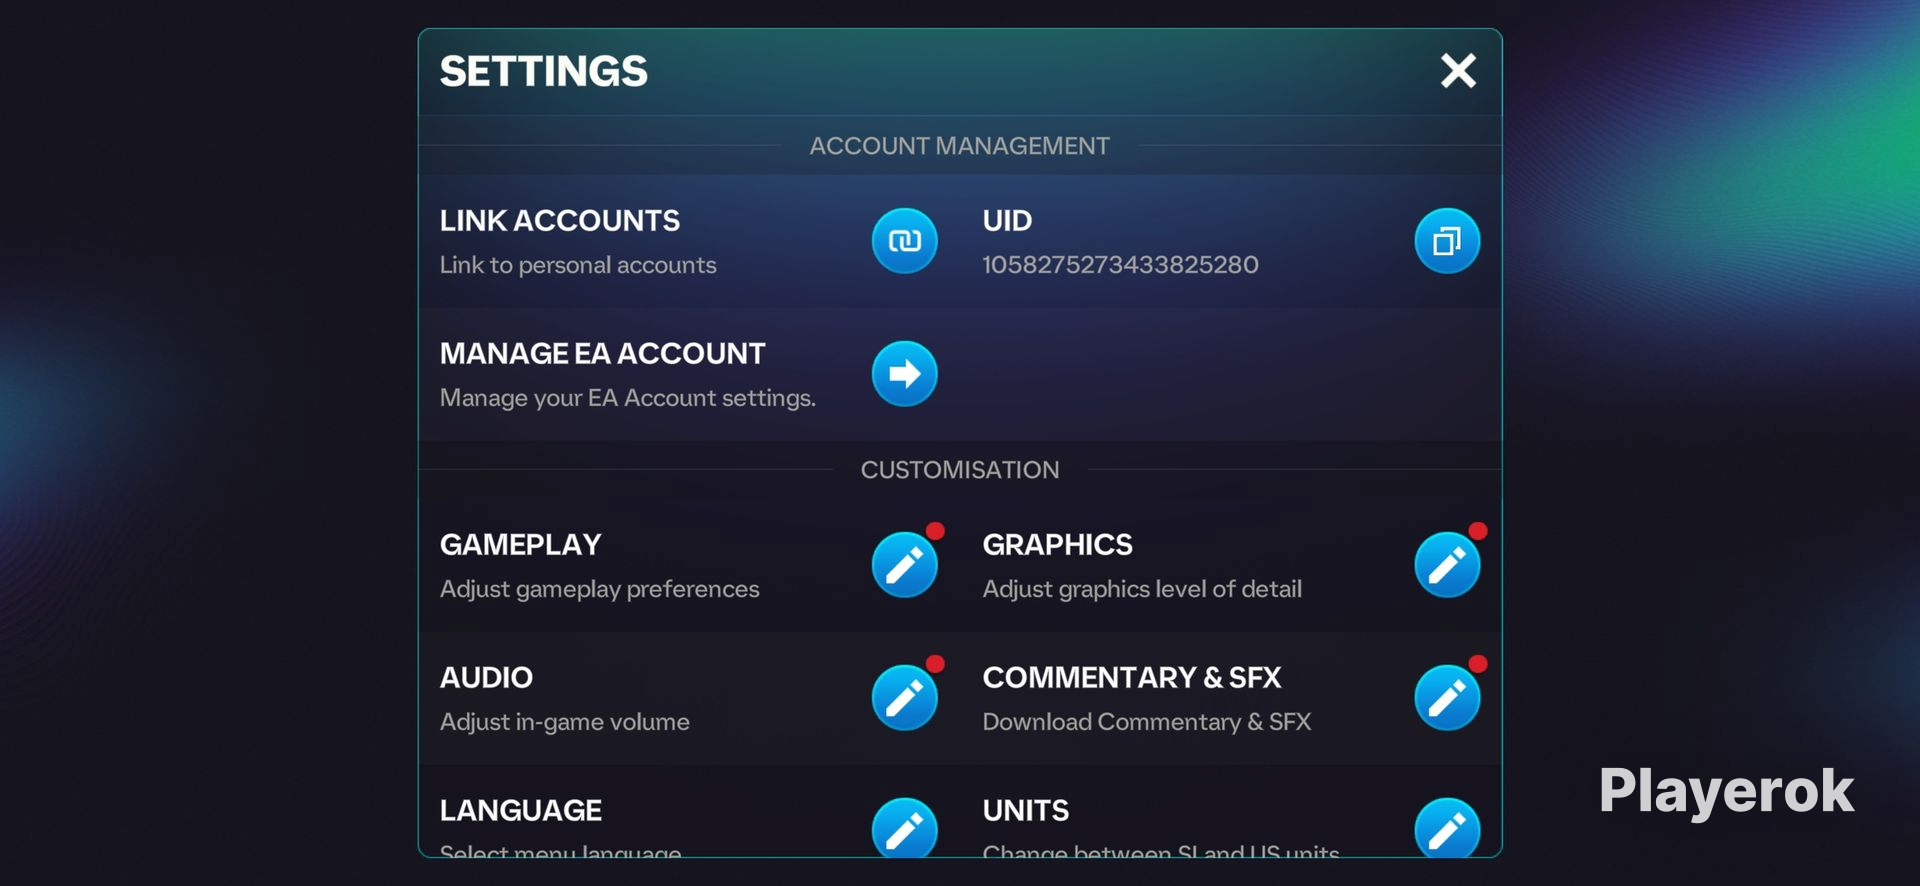This screenshot has height=886, width=1920.
Task: Click the Manage EA Account label
Action: point(602,354)
